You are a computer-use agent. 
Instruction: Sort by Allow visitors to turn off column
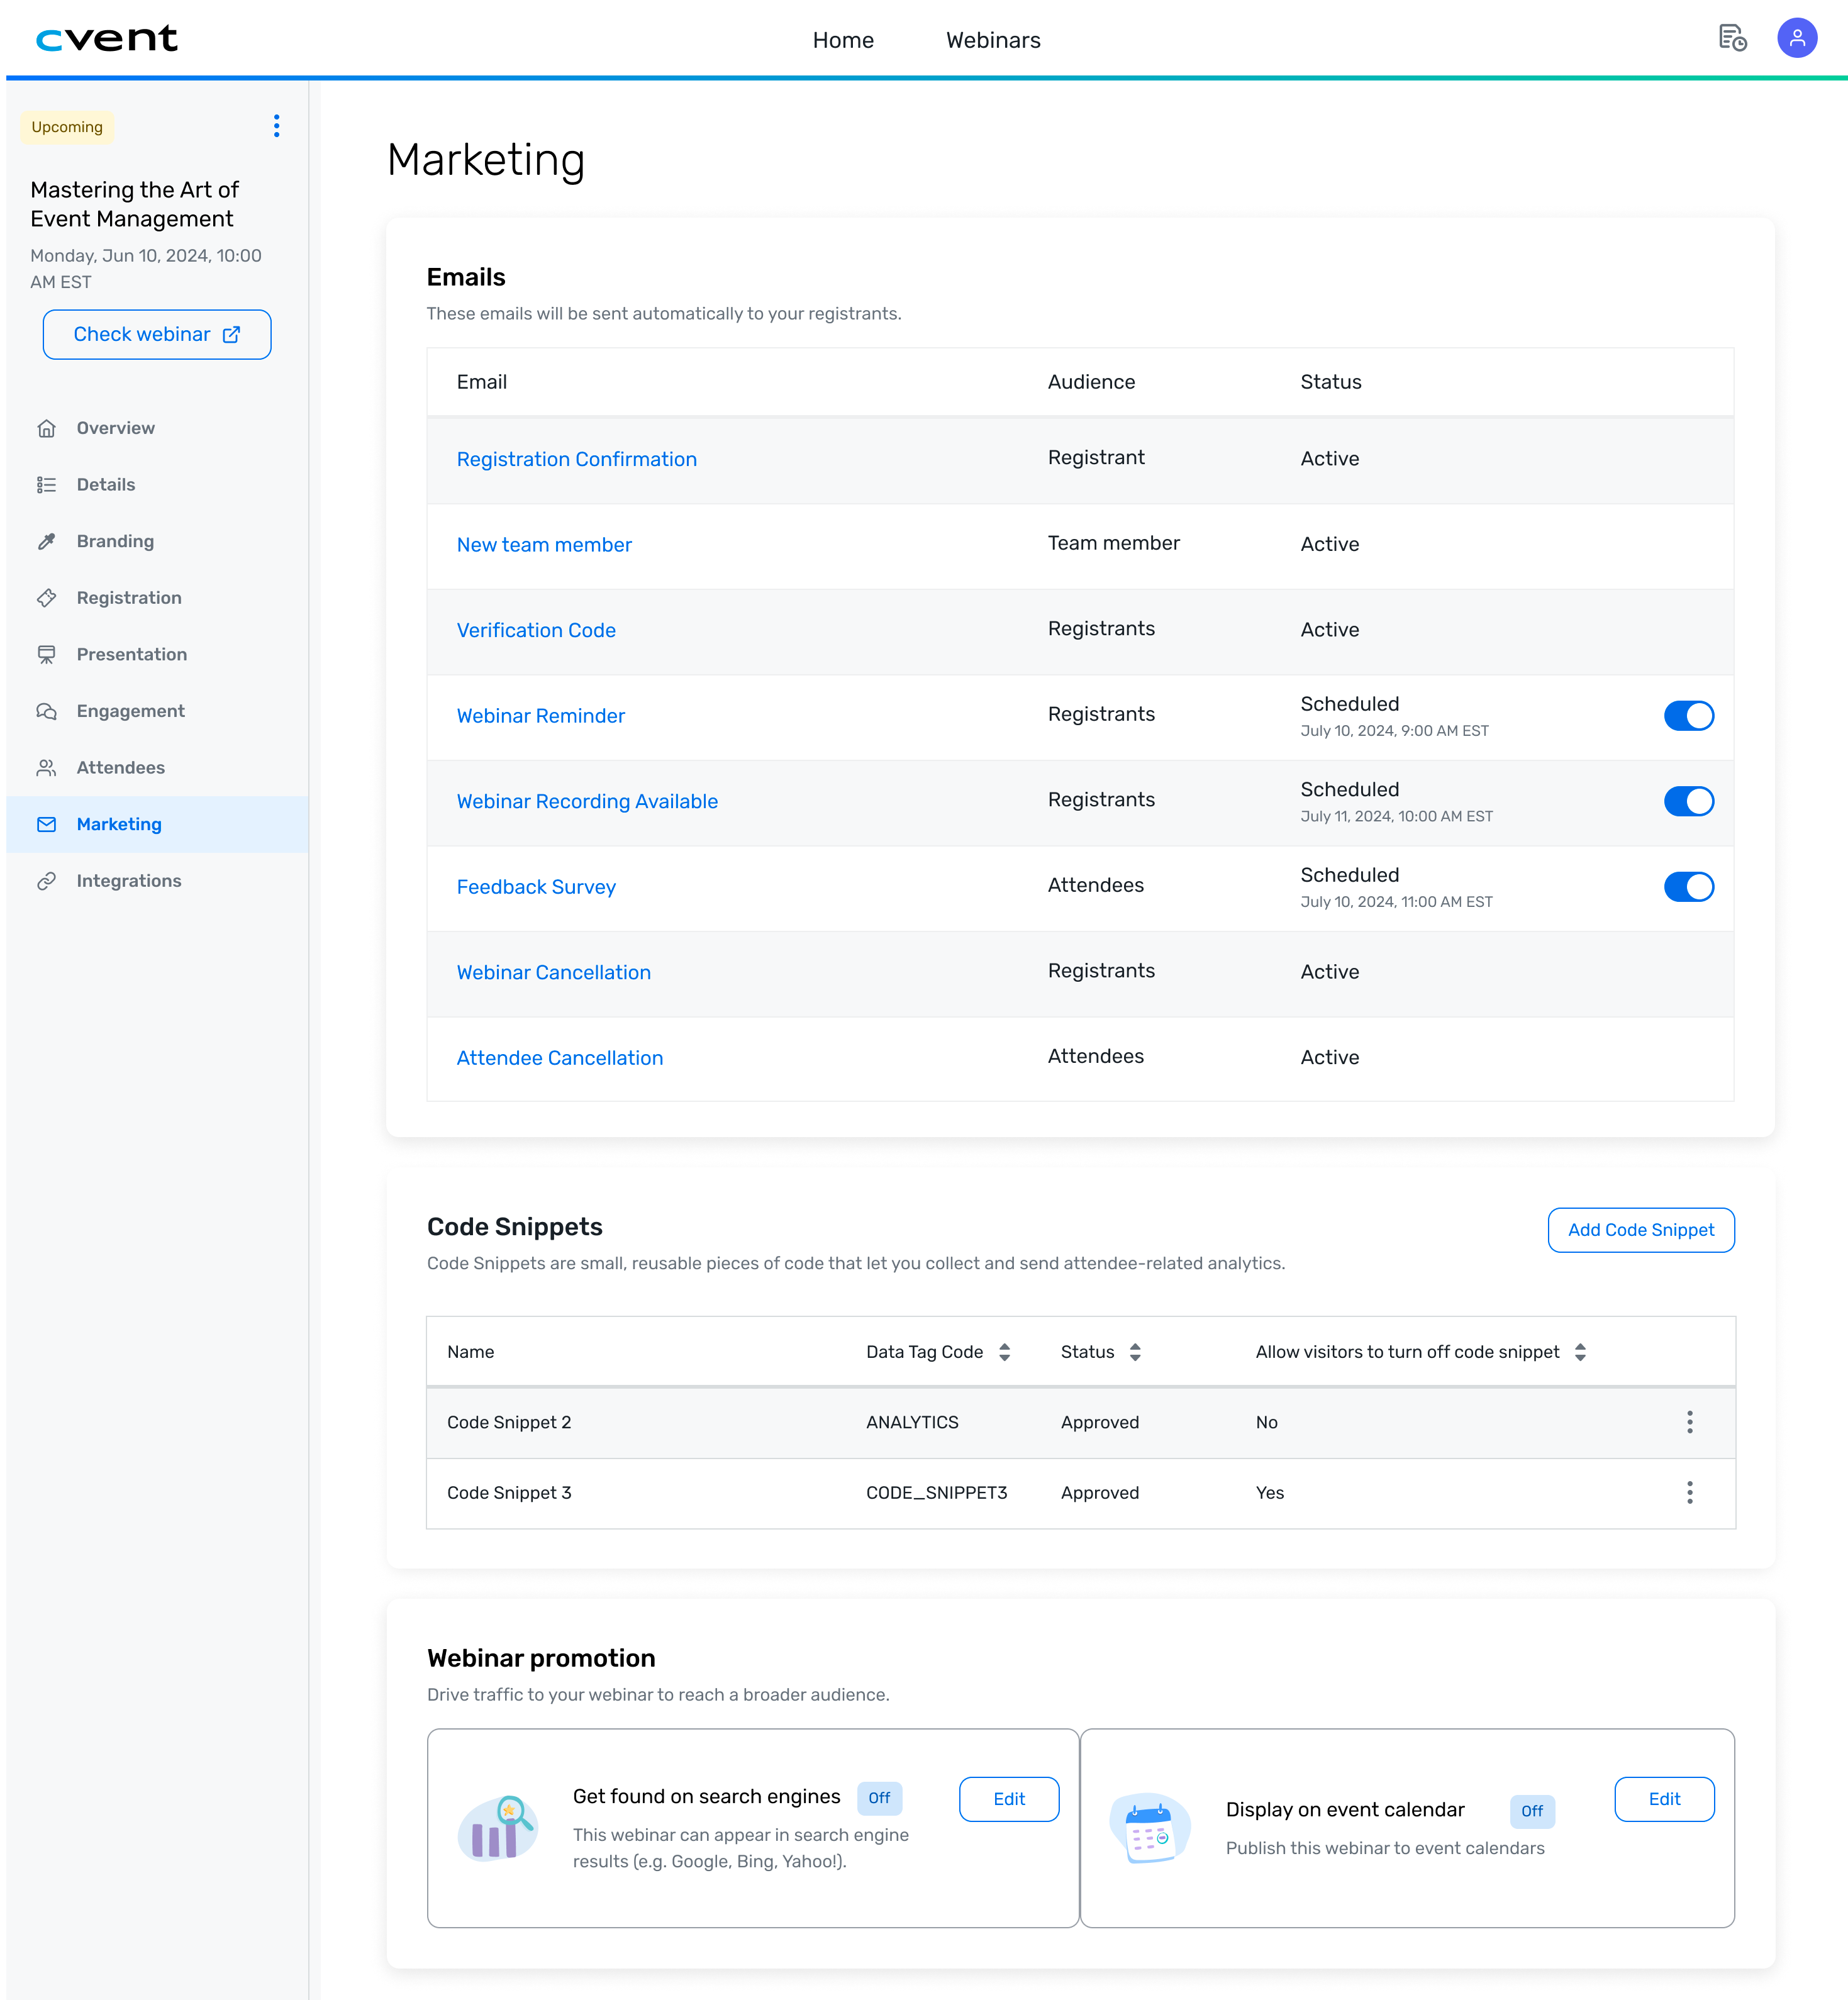coord(1580,1352)
